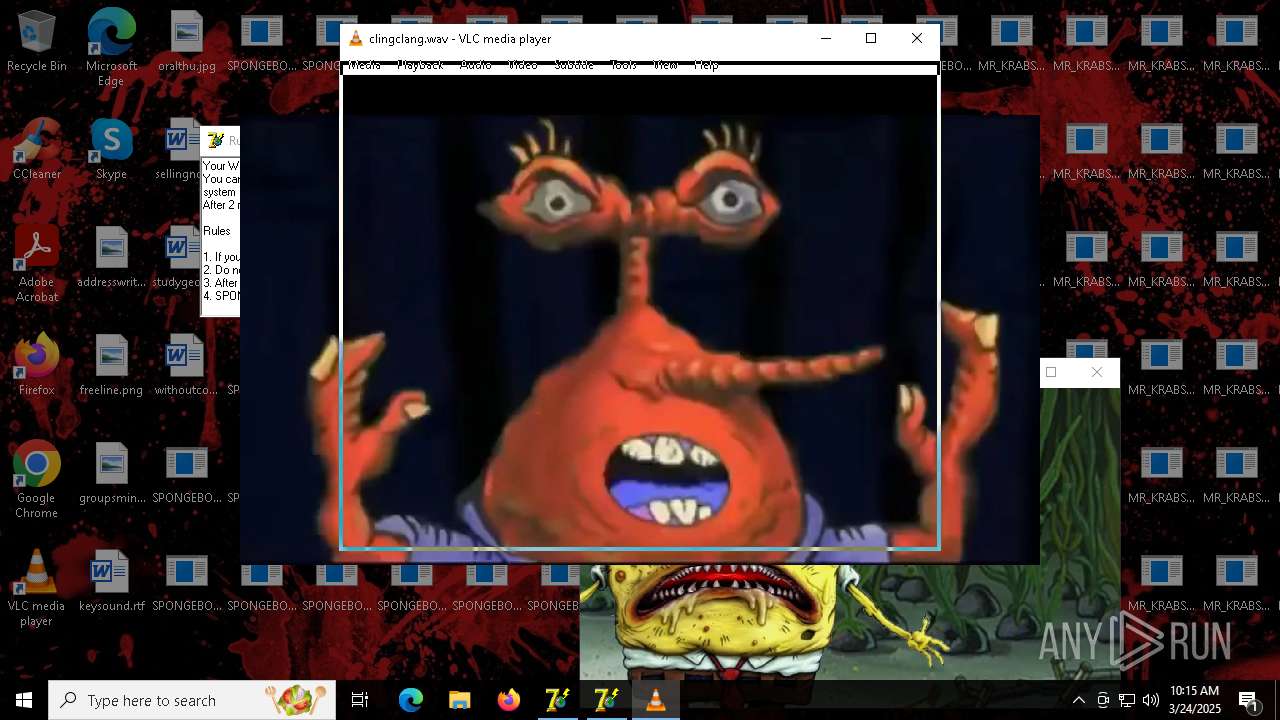
Task: Minimize the VLC media player window
Action: pos(825,39)
